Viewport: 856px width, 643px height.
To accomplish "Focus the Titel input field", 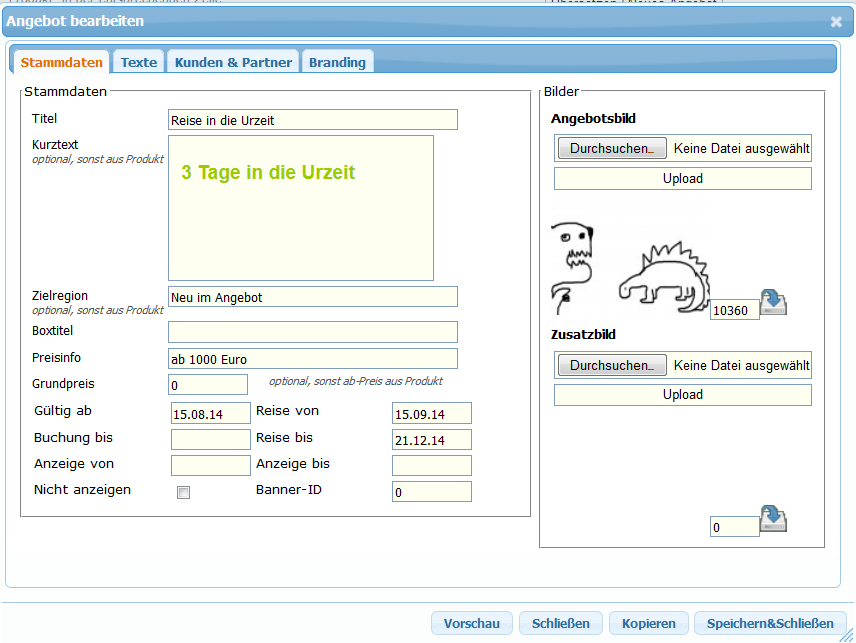I will 312,120.
